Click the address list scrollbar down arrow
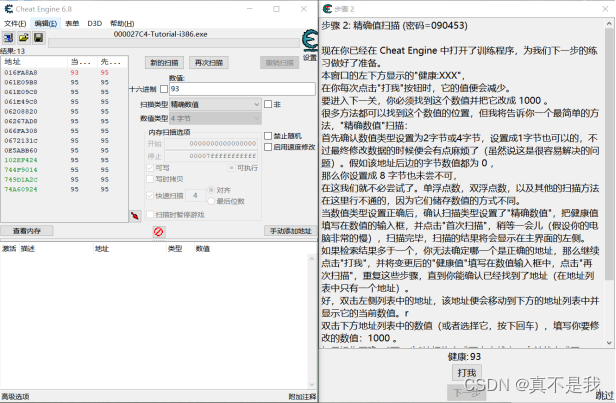Viewport: 616px width, 403px height. pyautogui.click(x=312, y=385)
